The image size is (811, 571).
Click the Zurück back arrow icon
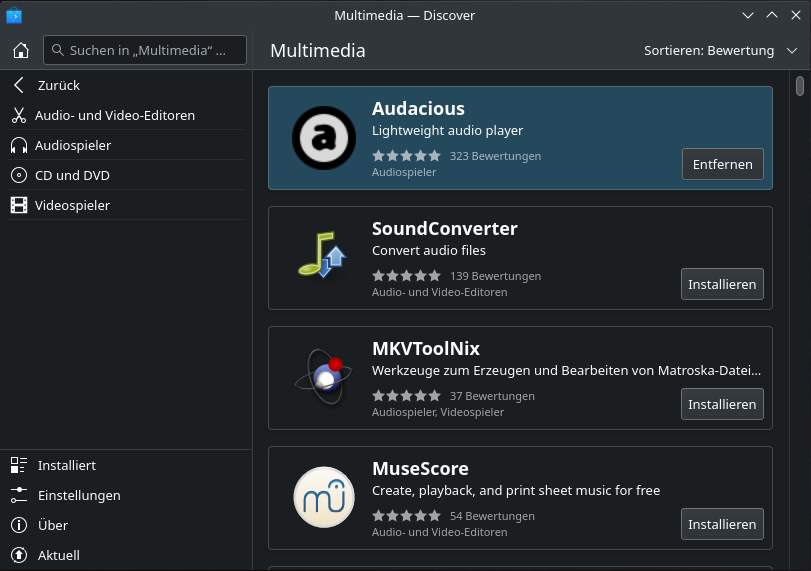click(x=19, y=85)
